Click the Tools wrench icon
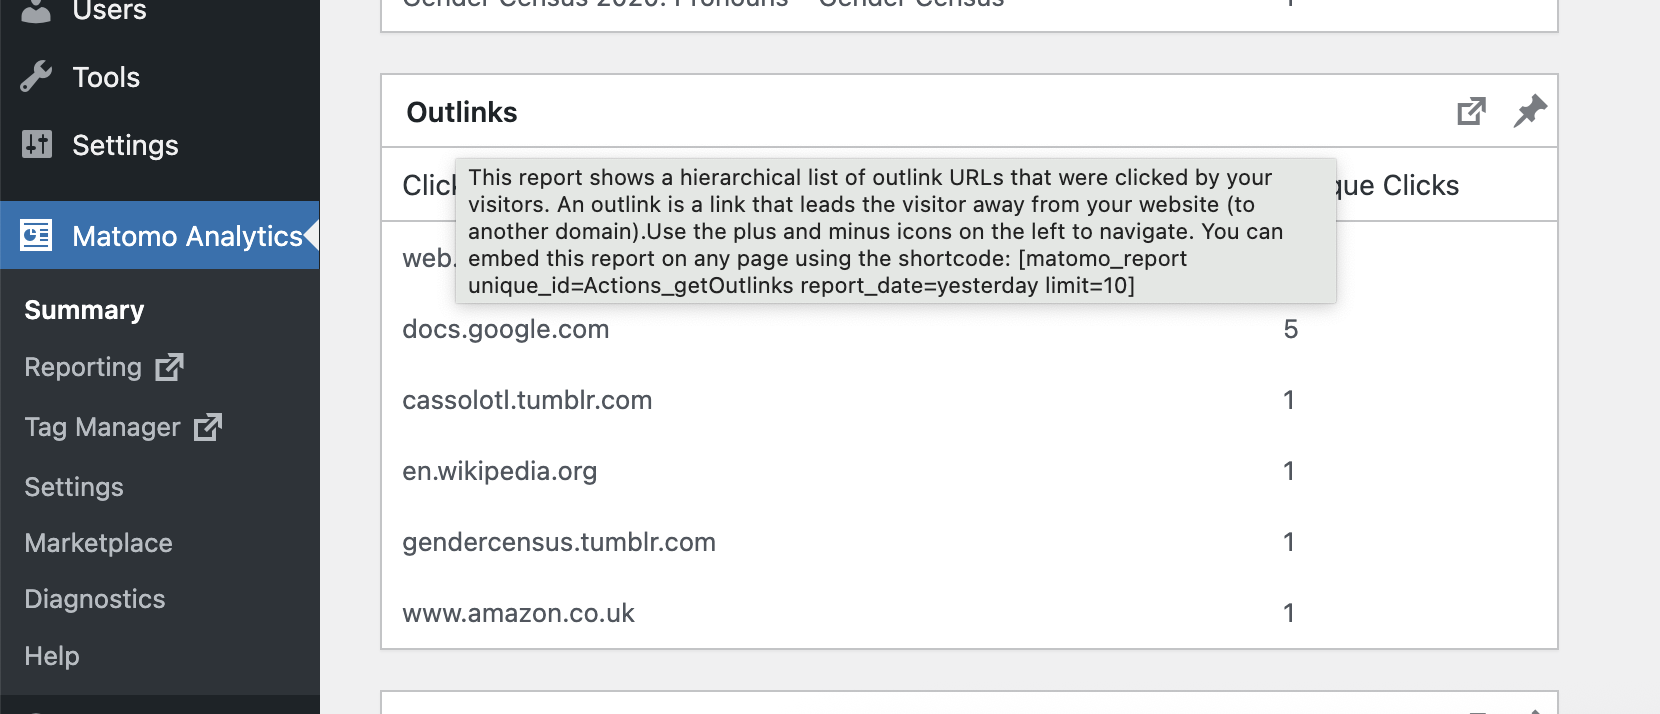Image resolution: width=1660 pixels, height=714 pixels. 36,77
